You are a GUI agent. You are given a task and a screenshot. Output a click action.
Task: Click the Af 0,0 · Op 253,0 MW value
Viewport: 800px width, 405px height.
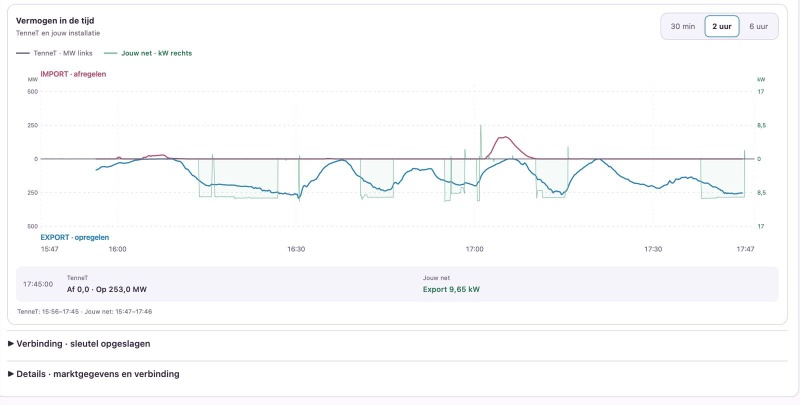point(107,289)
